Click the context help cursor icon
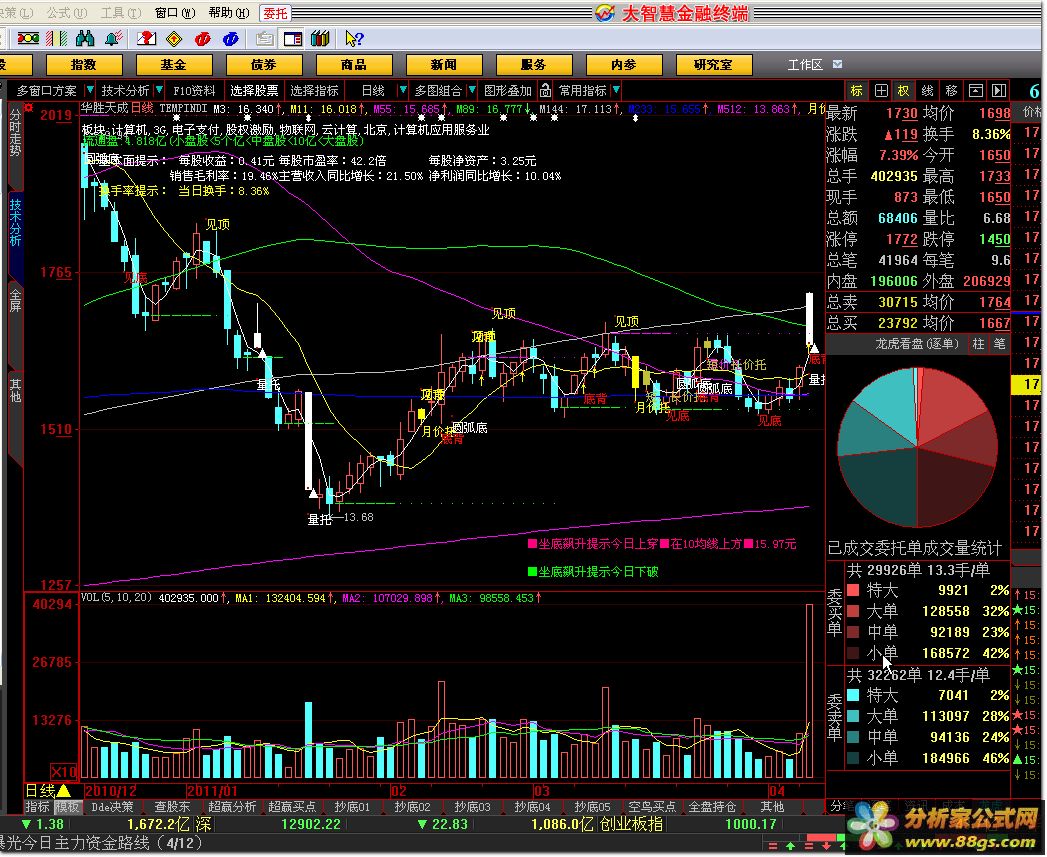The image size is (1047, 857). click(354, 39)
